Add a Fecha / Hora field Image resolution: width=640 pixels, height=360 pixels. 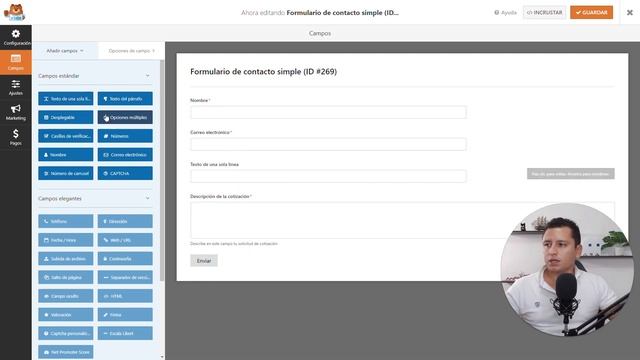tap(66, 240)
